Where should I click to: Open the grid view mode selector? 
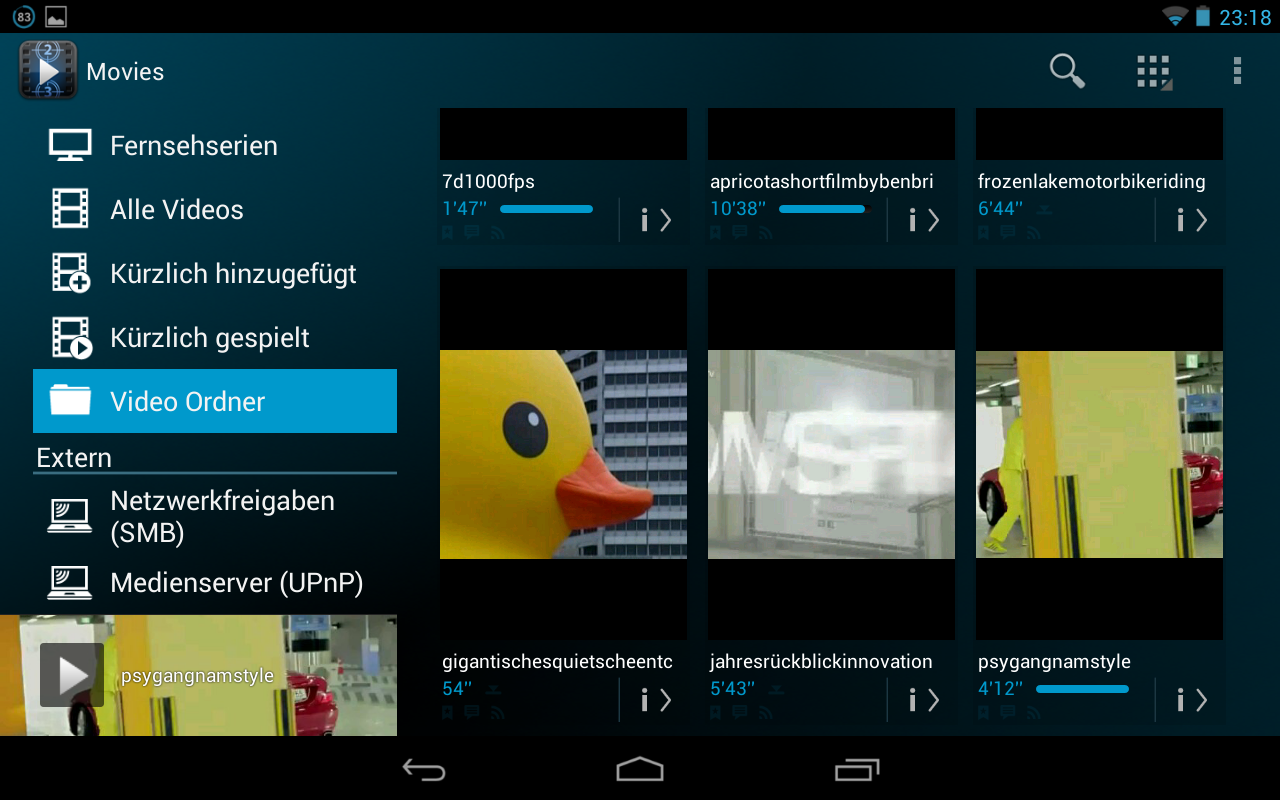[1154, 72]
